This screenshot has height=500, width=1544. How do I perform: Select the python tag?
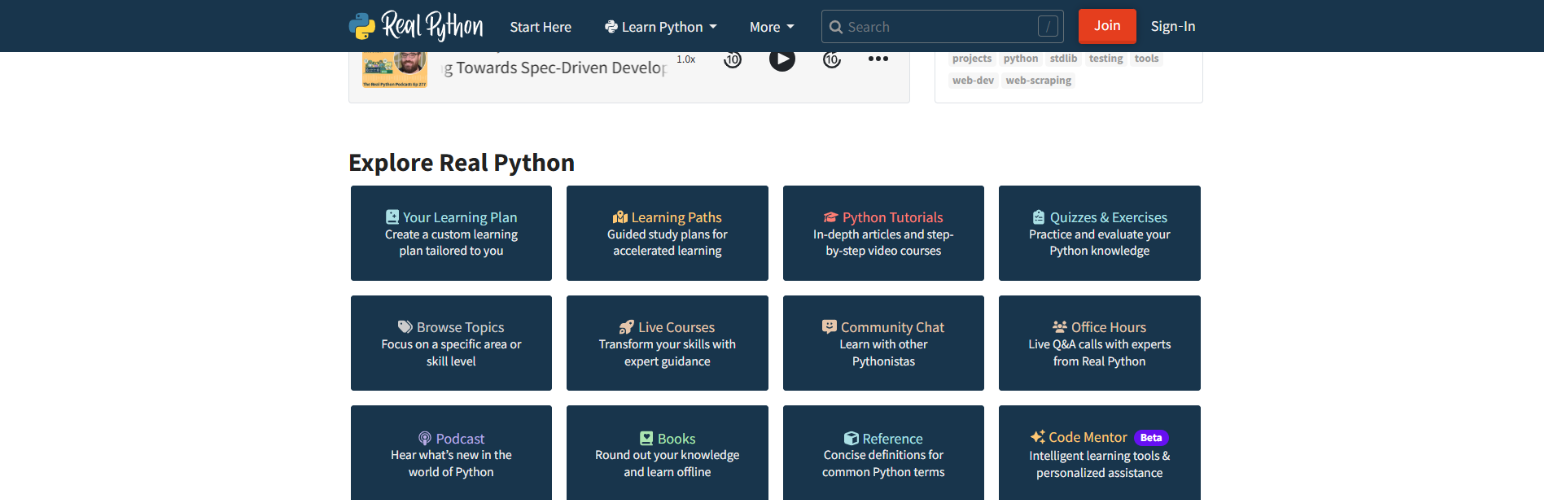(1021, 59)
